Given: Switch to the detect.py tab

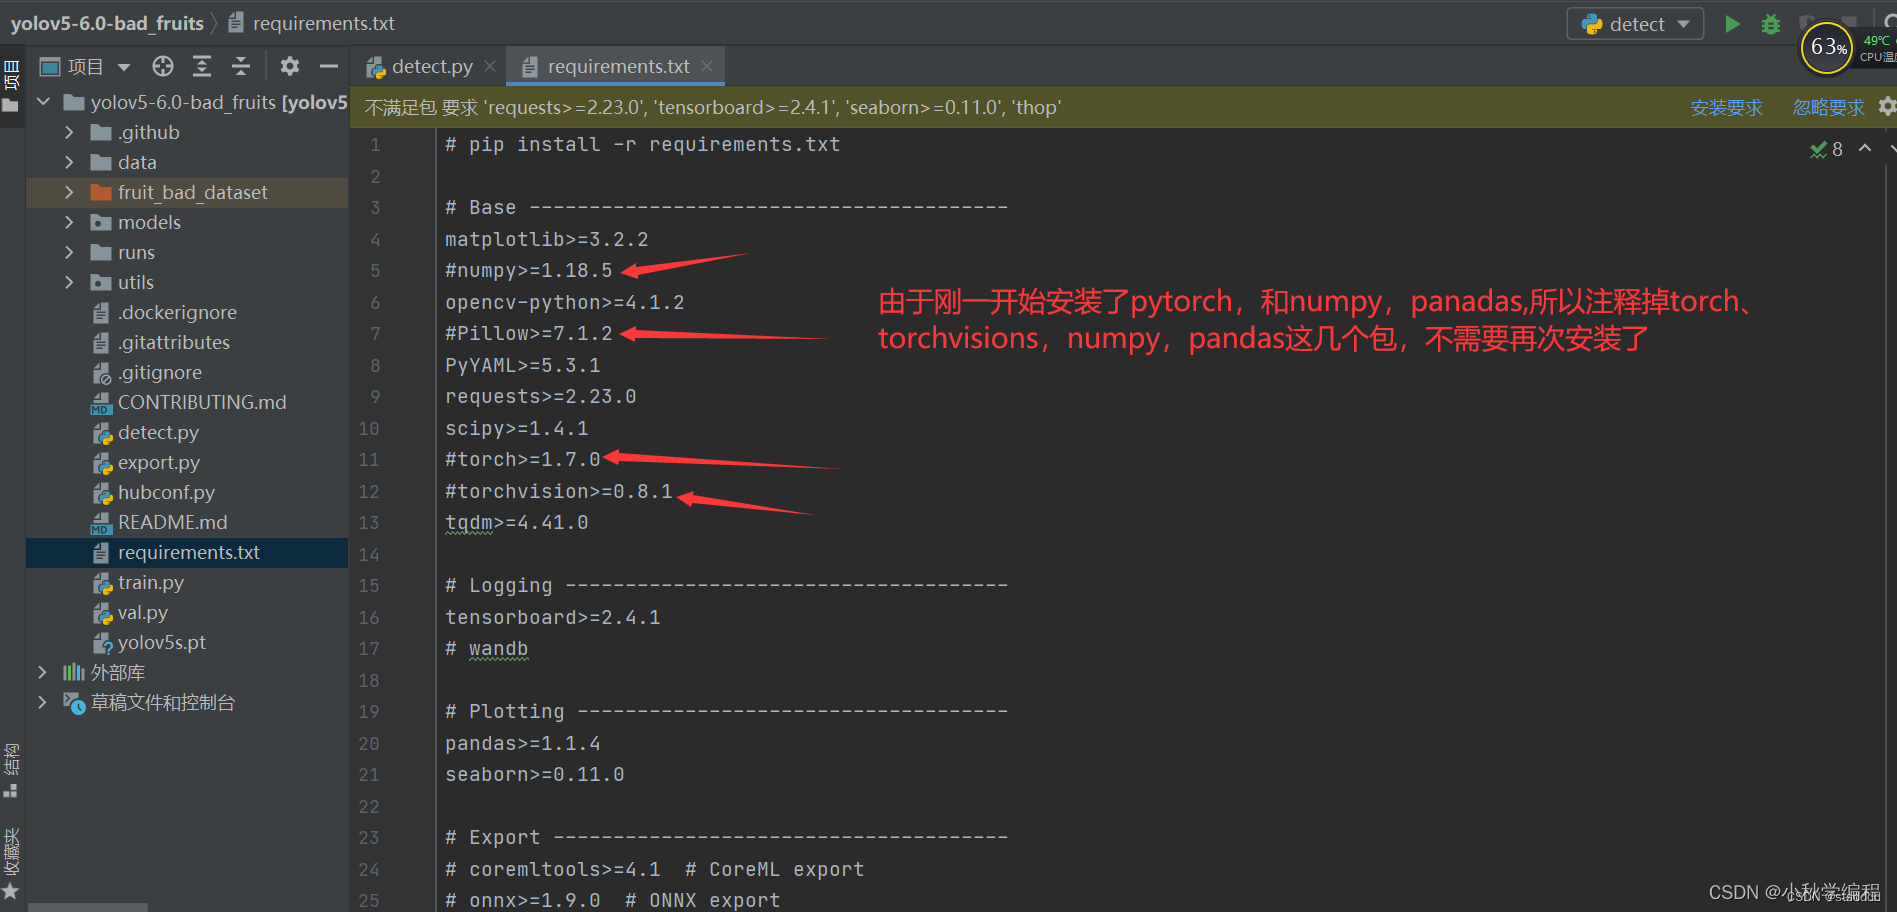Looking at the screenshot, I should pyautogui.click(x=420, y=66).
